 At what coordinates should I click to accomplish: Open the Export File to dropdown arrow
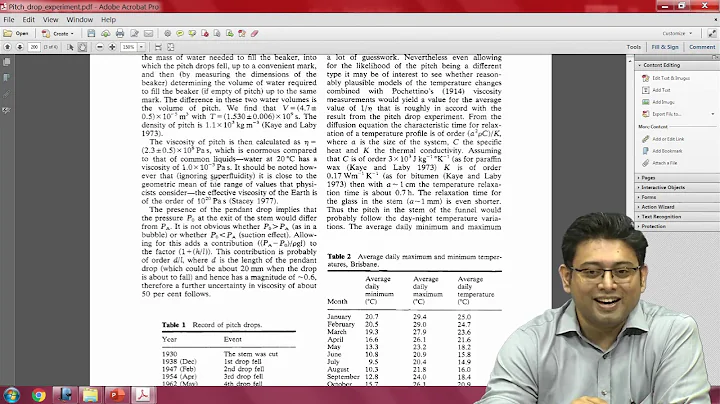[713, 114]
